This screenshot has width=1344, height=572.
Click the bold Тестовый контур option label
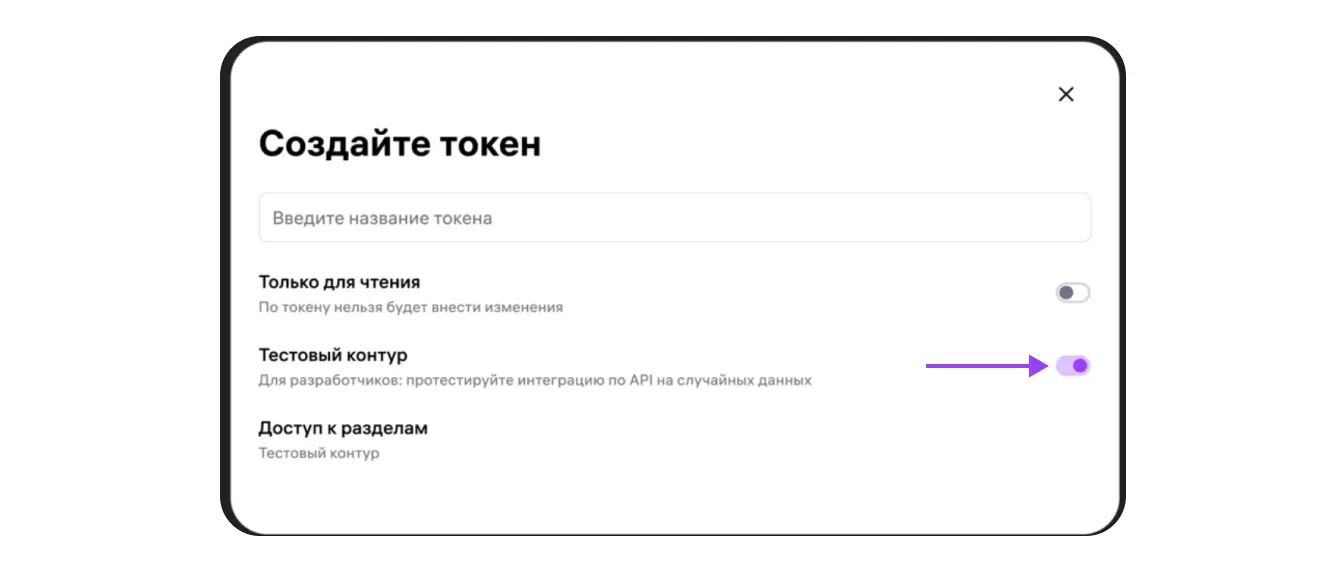click(x=333, y=355)
